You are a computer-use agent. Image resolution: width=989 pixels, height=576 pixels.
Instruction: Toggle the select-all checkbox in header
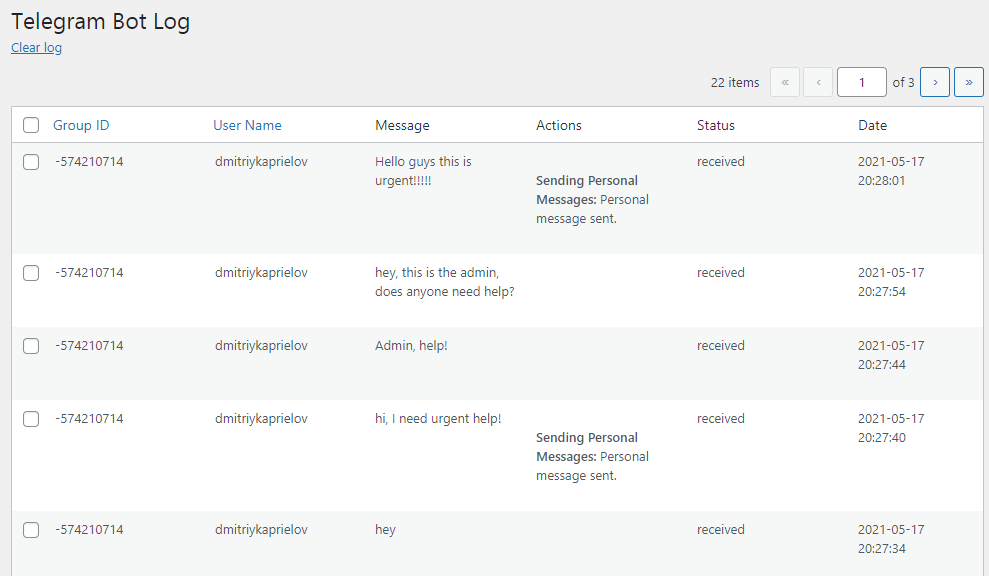[31, 125]
